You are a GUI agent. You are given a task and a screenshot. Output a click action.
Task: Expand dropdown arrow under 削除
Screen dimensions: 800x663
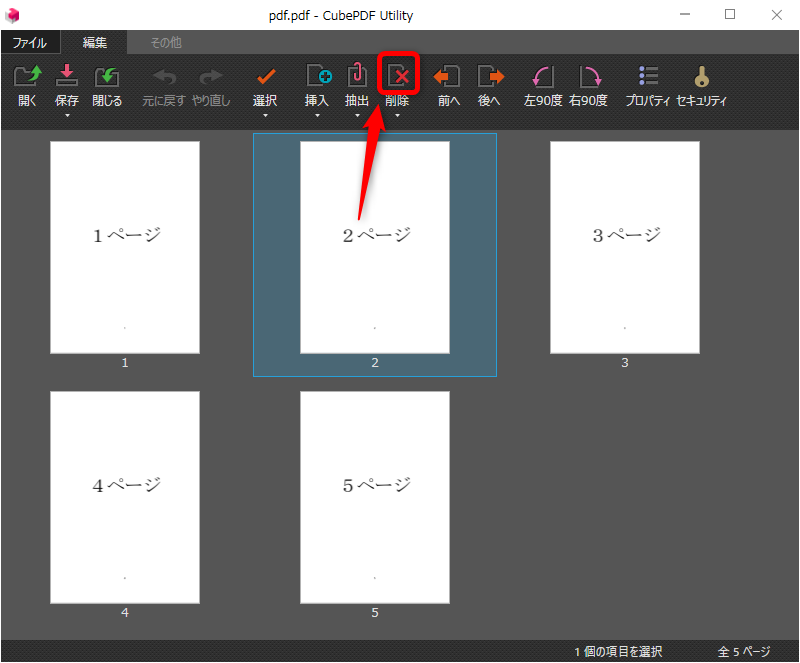[397, 116]
